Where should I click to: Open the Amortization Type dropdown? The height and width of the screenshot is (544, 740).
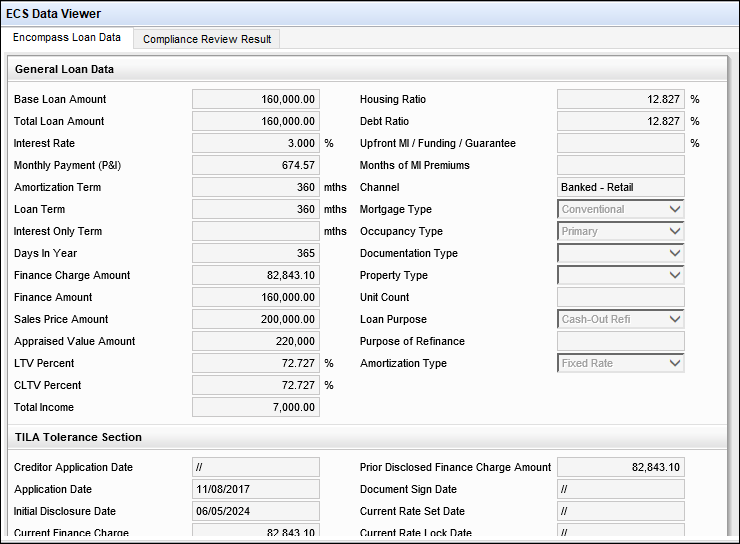tap(621, 363)
